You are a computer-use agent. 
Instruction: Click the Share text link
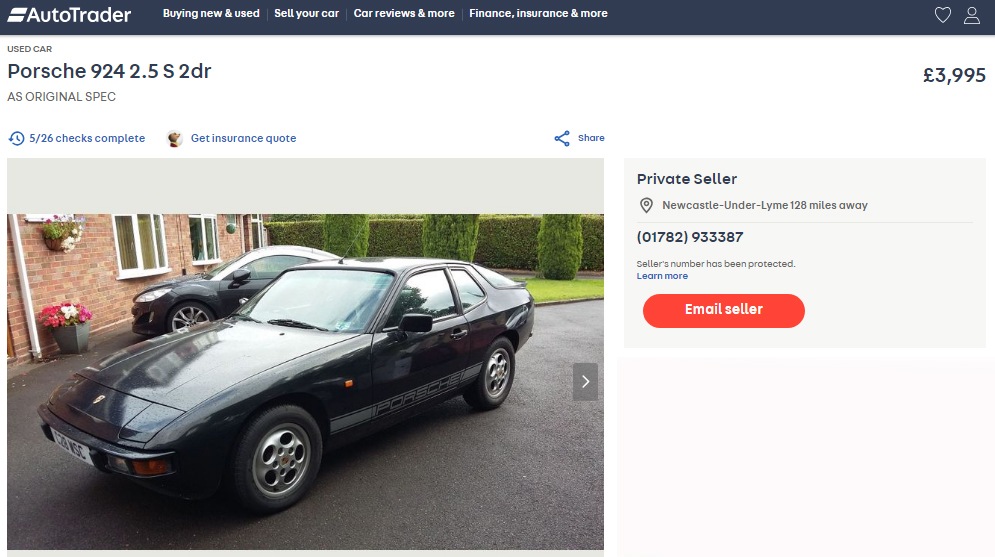591,138
